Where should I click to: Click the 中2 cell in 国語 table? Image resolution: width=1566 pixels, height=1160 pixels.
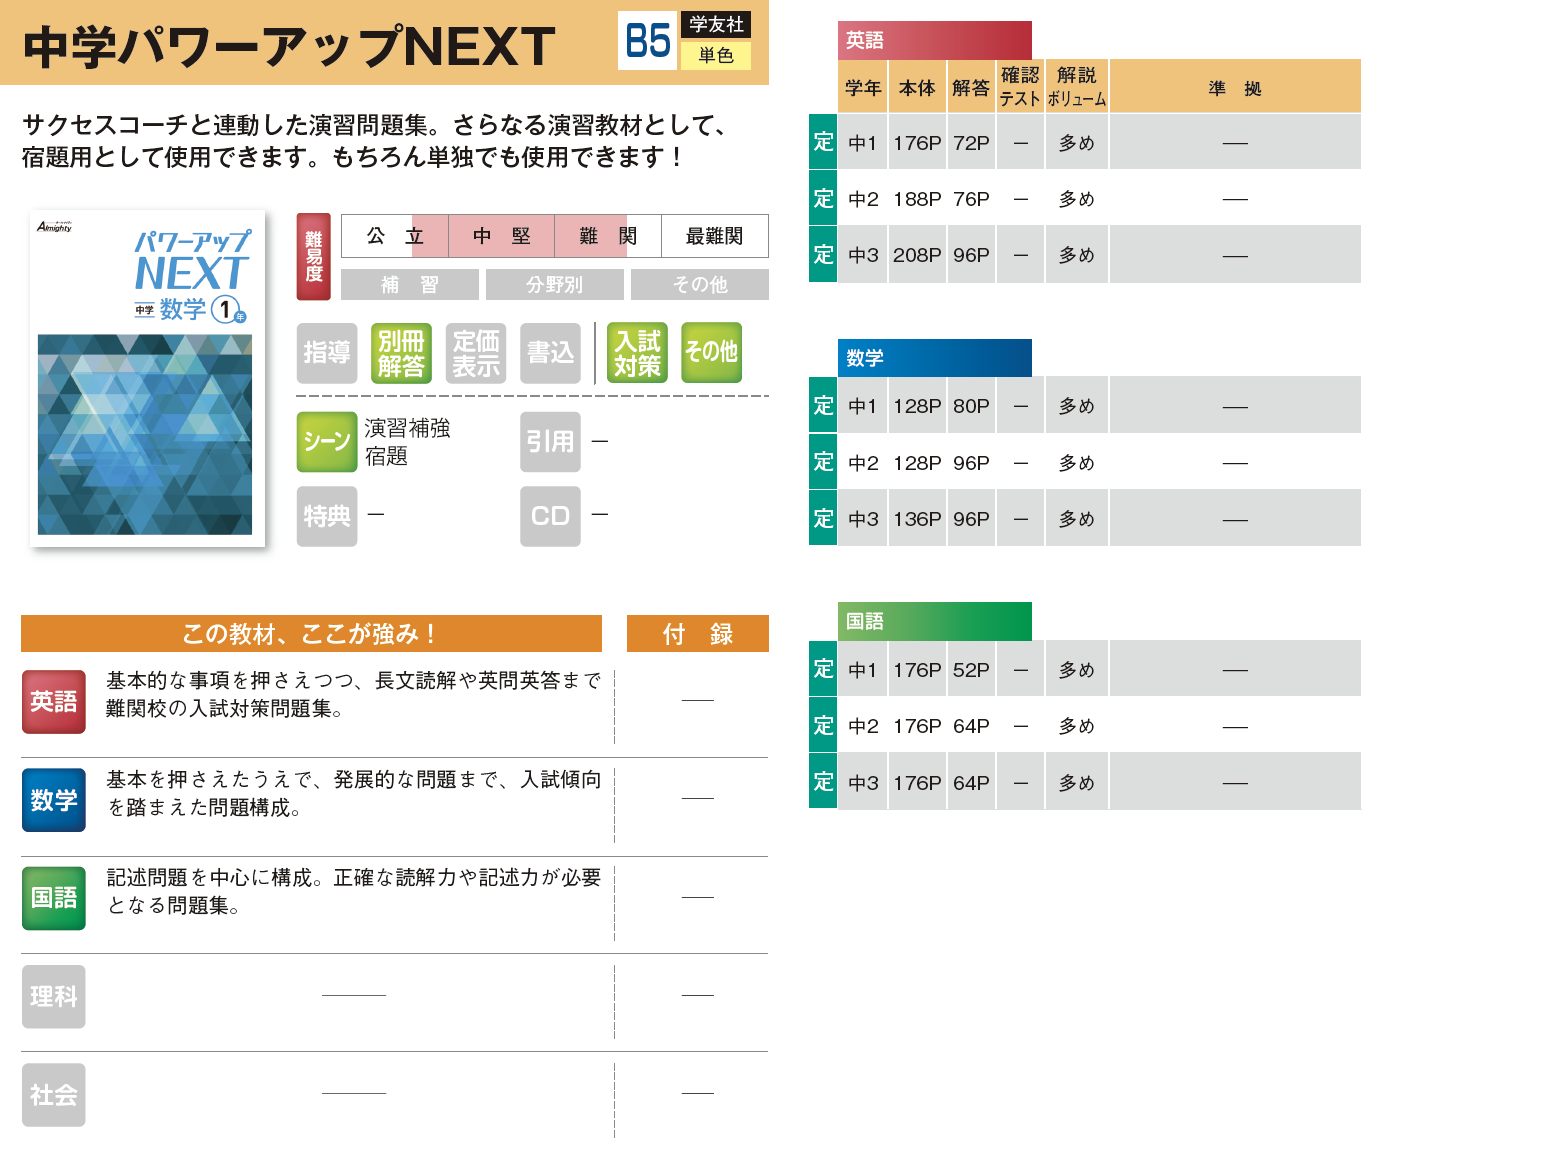tap(863, 726)
